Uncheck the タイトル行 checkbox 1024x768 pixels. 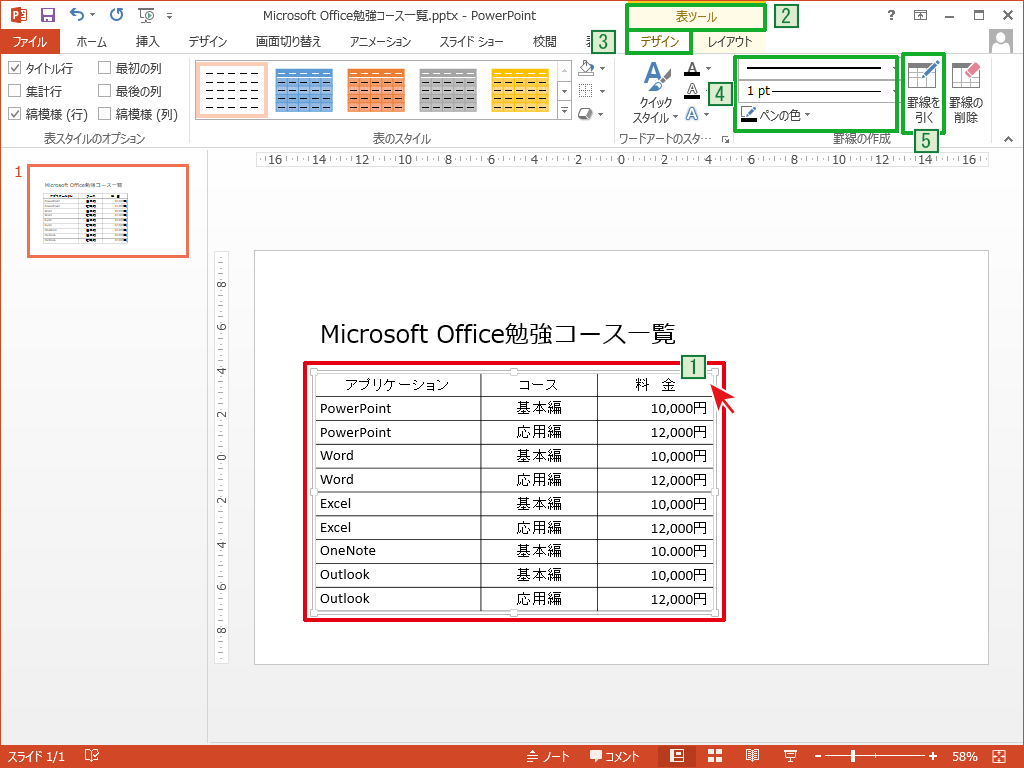click(14, 68)
